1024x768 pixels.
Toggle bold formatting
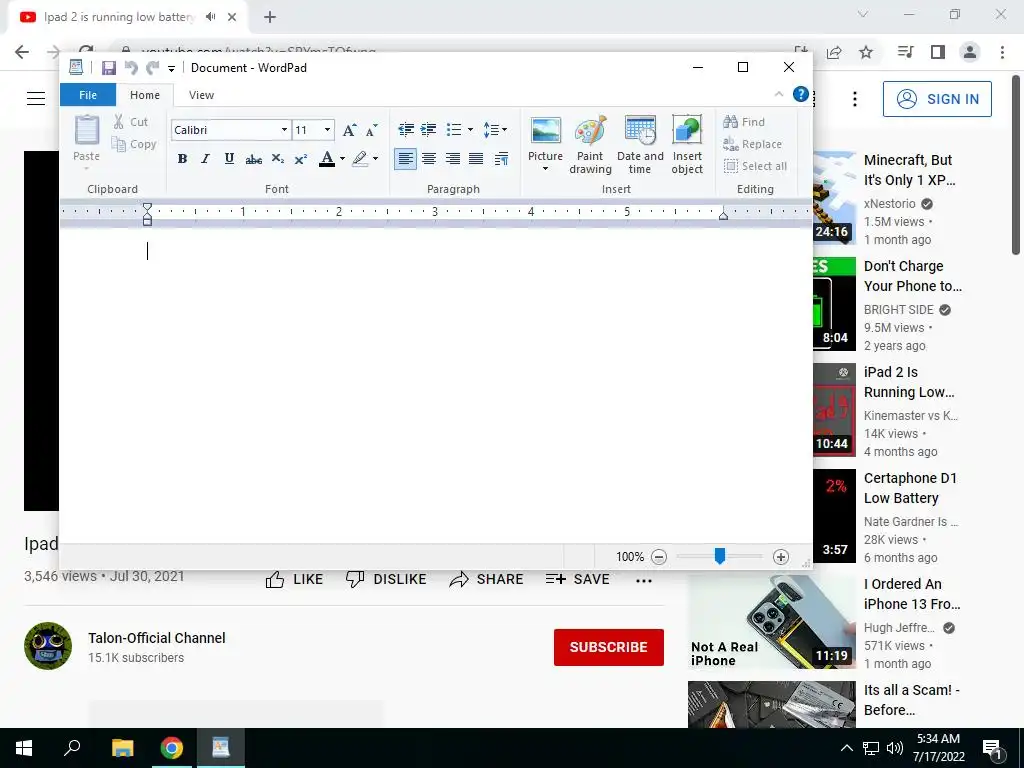click(x=182, y=158)
